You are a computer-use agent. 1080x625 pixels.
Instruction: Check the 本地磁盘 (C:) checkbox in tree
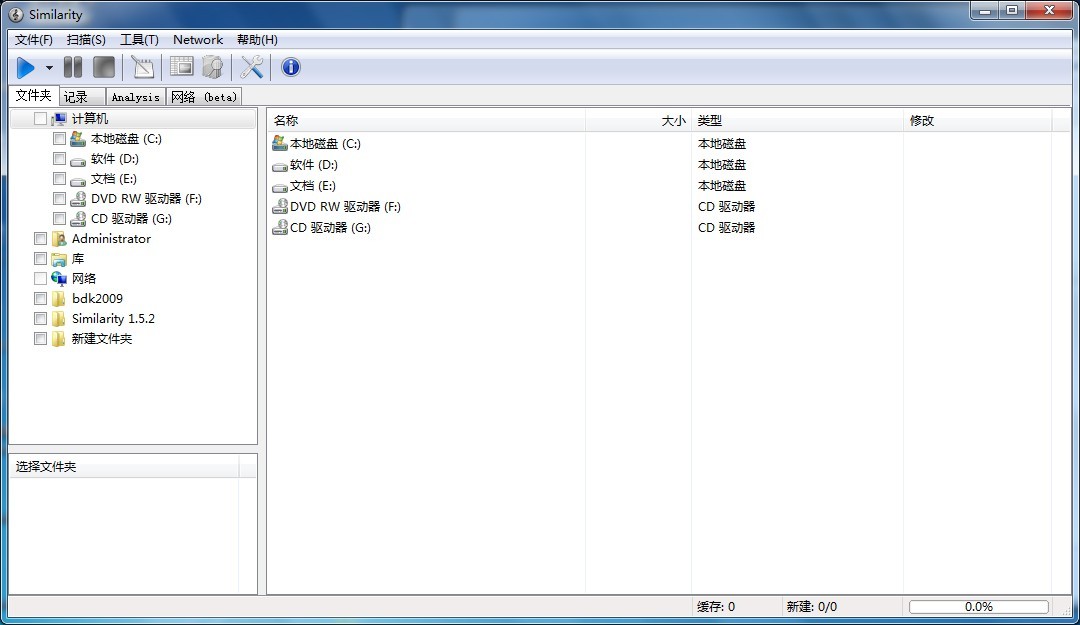coord(60,139)
